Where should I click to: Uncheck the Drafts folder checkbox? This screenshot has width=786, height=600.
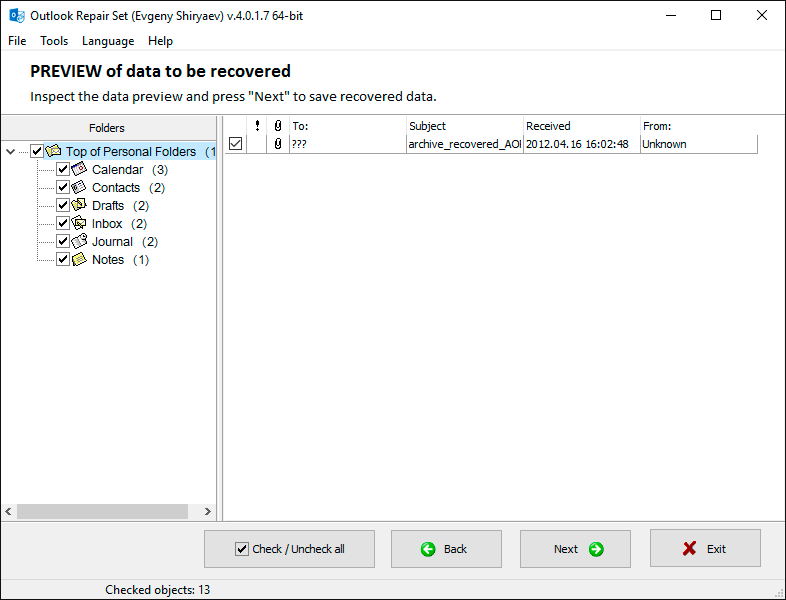63,205
